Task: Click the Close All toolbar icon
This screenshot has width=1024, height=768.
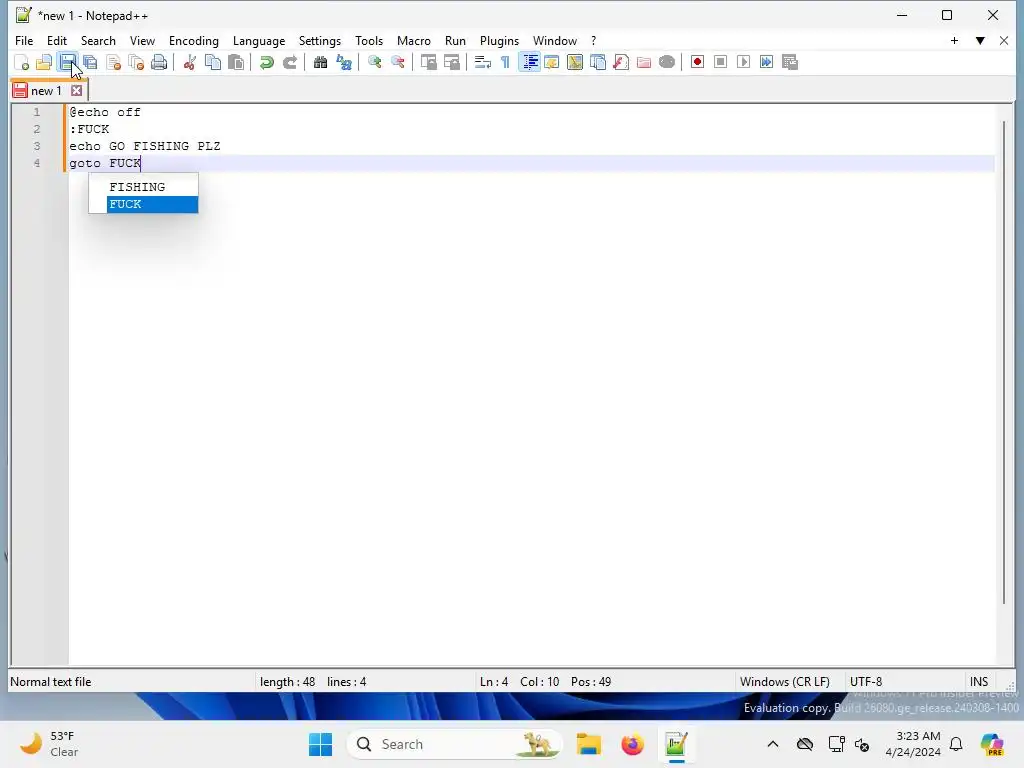Action: (136, 63)
